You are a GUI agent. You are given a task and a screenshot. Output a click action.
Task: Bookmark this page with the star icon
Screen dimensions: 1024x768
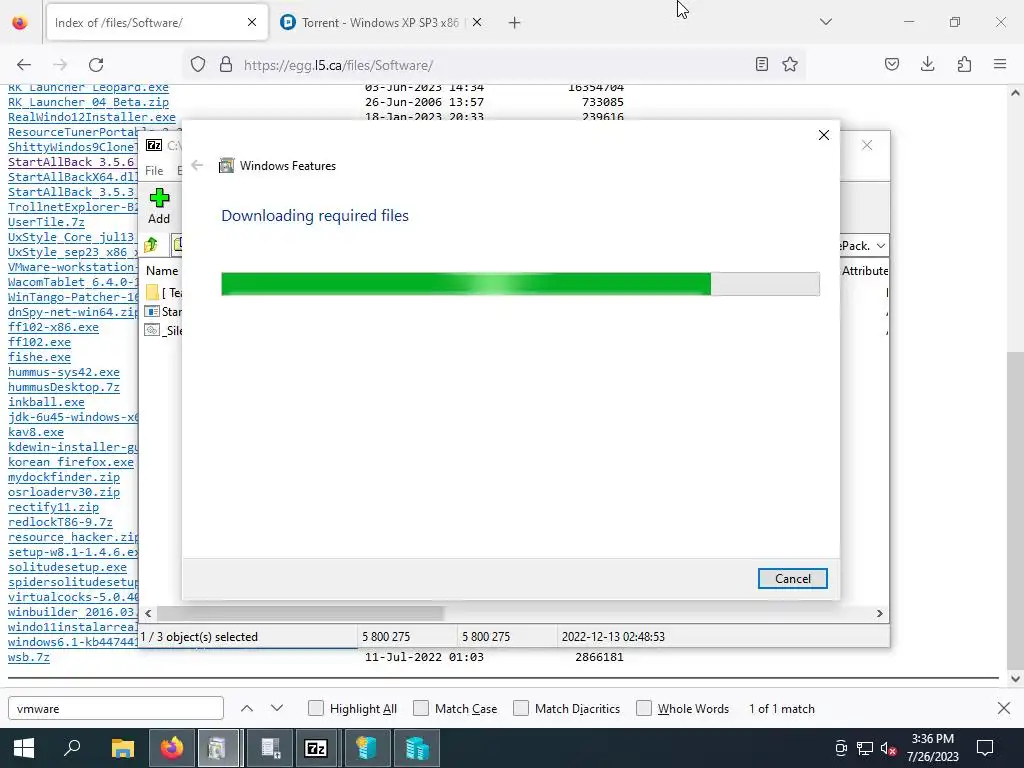pyautogui.click(x=790, y=64)
